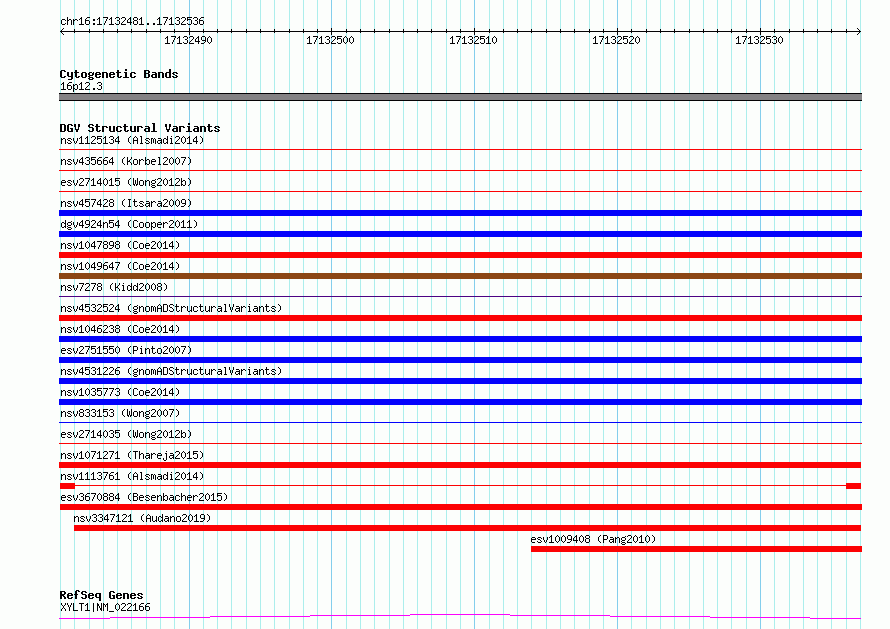
Task: Select the esv2714015 (Wong2012b) label
Action: point(126,182)
